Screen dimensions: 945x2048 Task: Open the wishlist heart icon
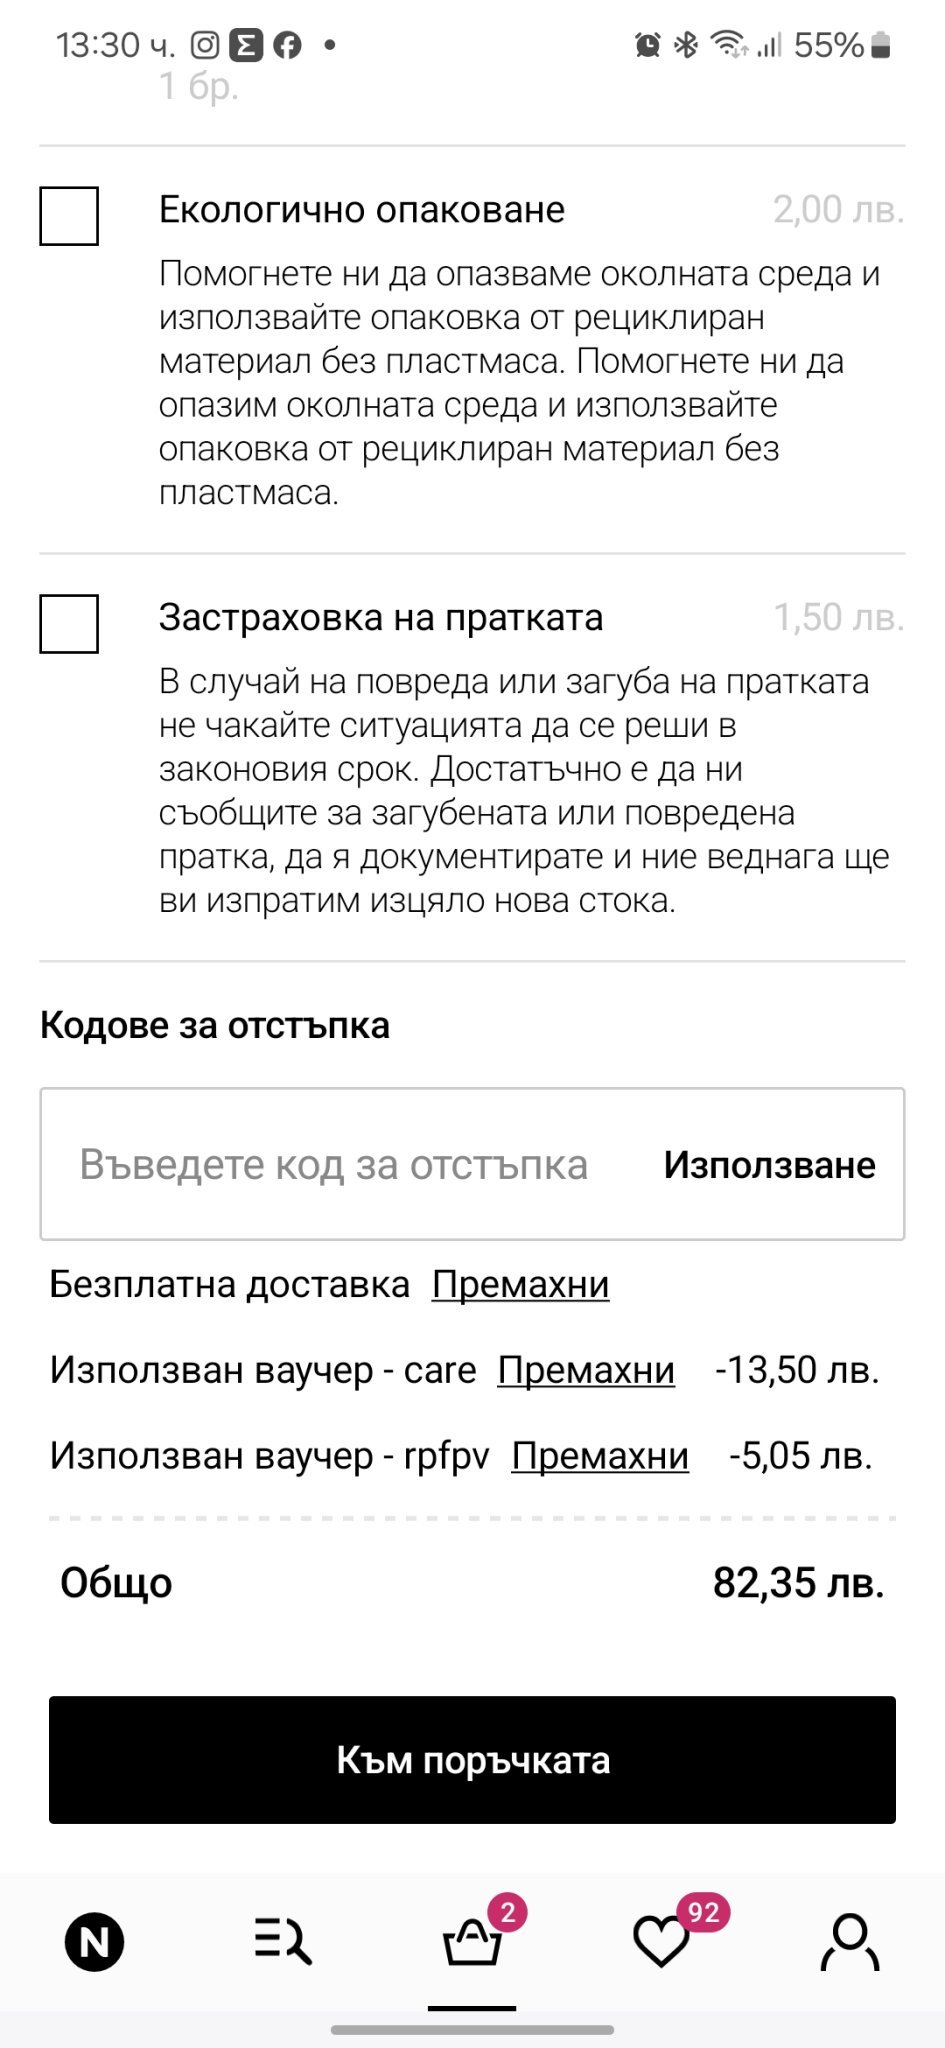coord(662,1942)
